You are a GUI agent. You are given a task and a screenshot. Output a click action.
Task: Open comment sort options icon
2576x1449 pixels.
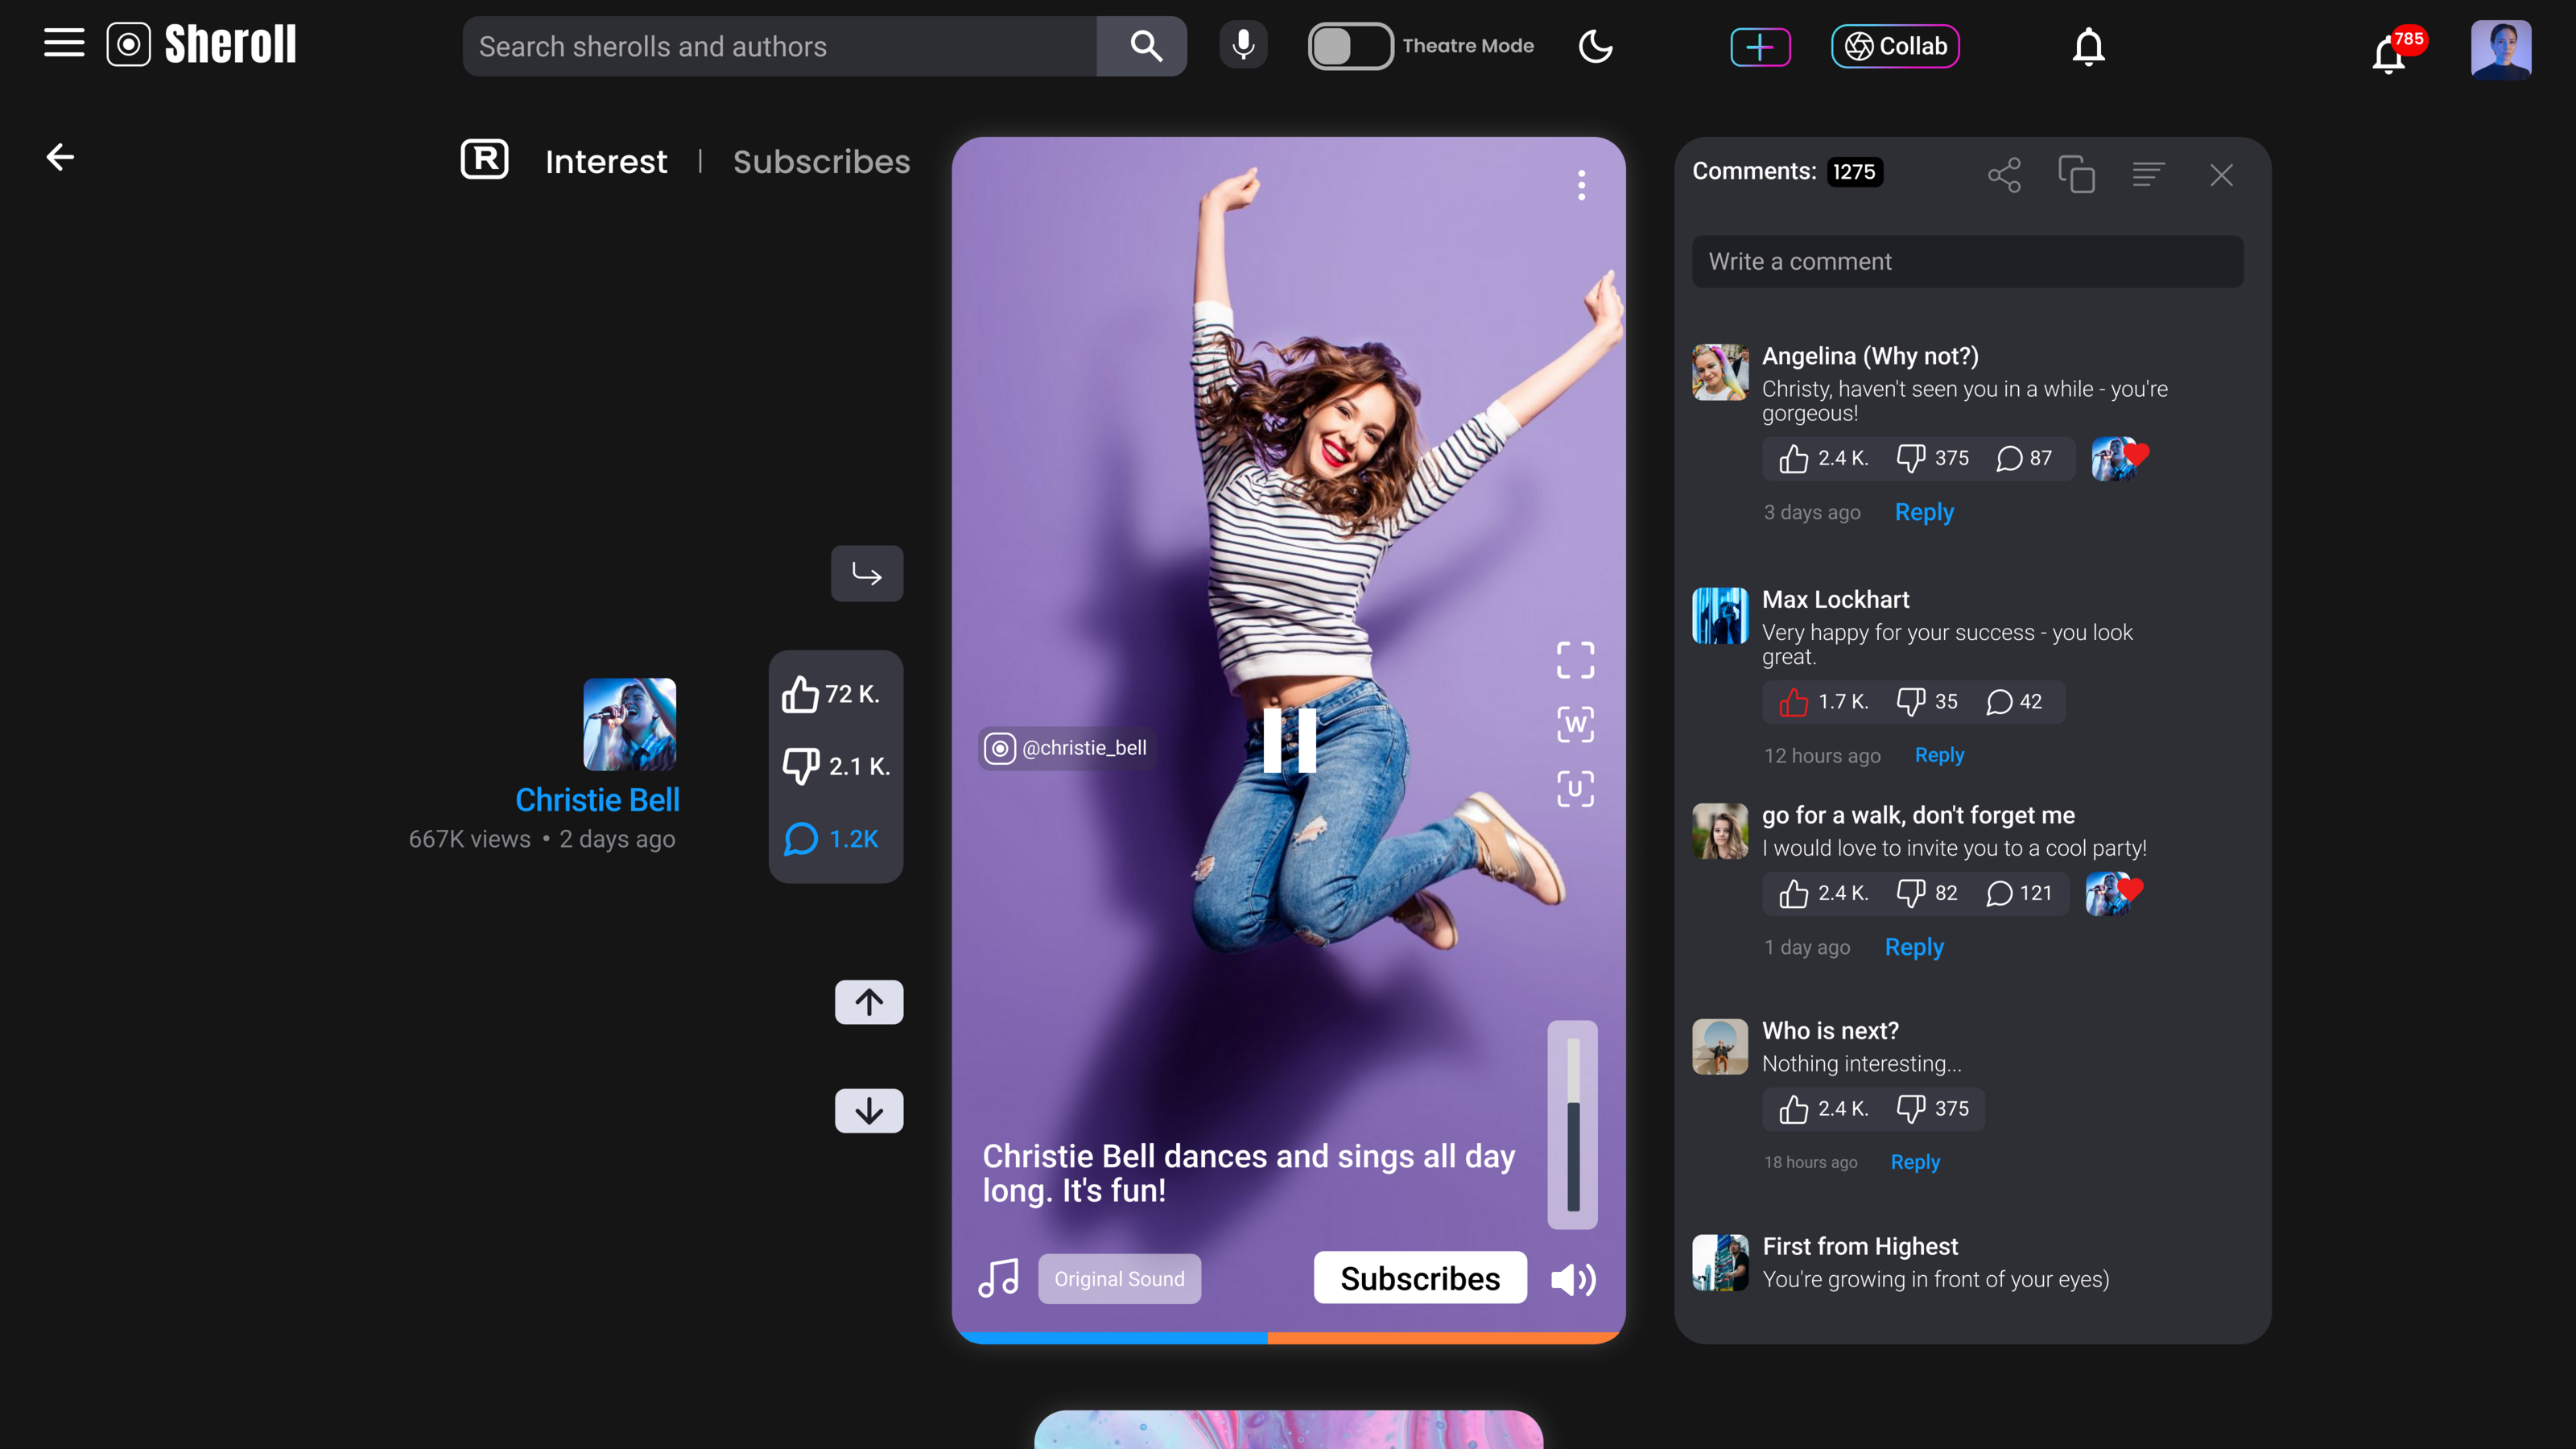[x=2148, y=175]
